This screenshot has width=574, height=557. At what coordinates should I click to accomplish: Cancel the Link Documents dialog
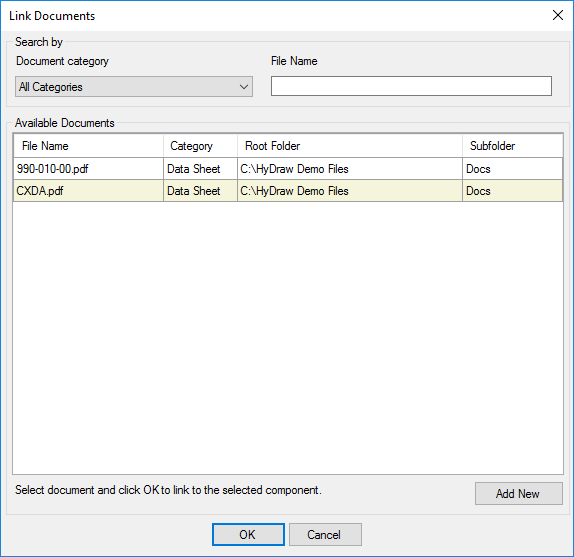click(325, 534)
